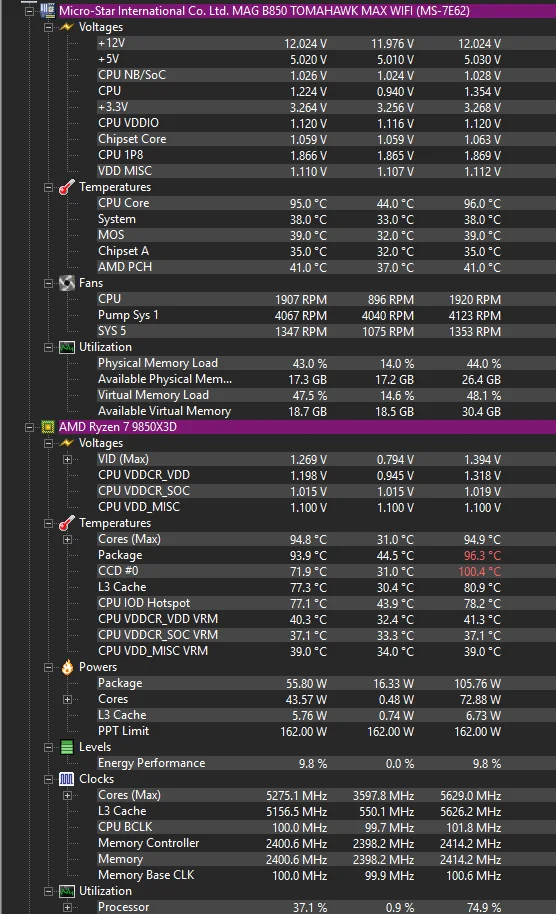556x914 pixels.
Task: Click the graph icon of motherboard Utilization
Action: pos(67,347)
